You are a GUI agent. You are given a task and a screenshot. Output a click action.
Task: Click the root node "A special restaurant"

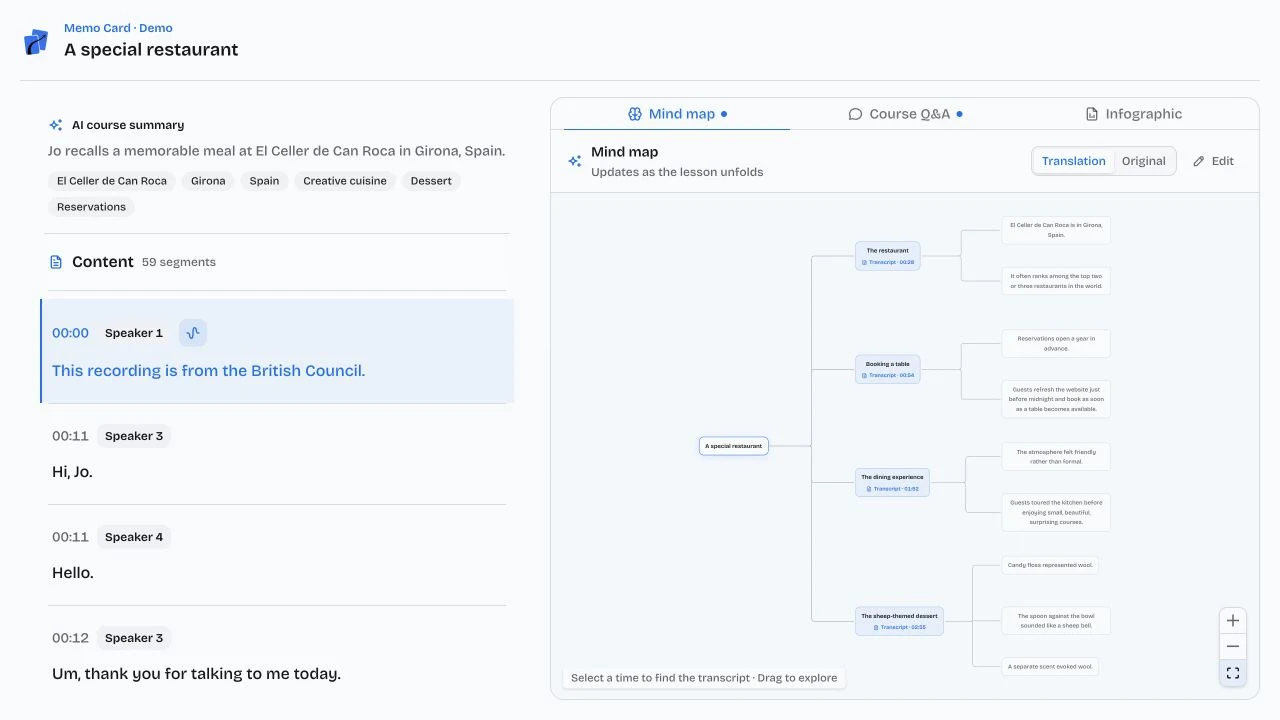click(x=734, y=446)
